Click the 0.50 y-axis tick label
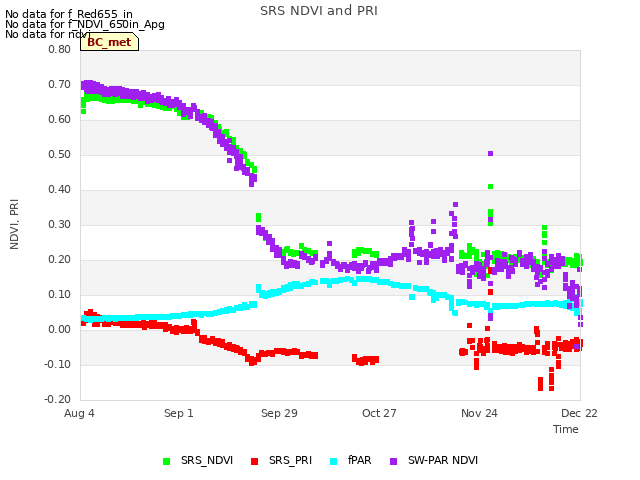Viewport: 640px width, 480px height. pyautogui.click(x=60, y=155)
